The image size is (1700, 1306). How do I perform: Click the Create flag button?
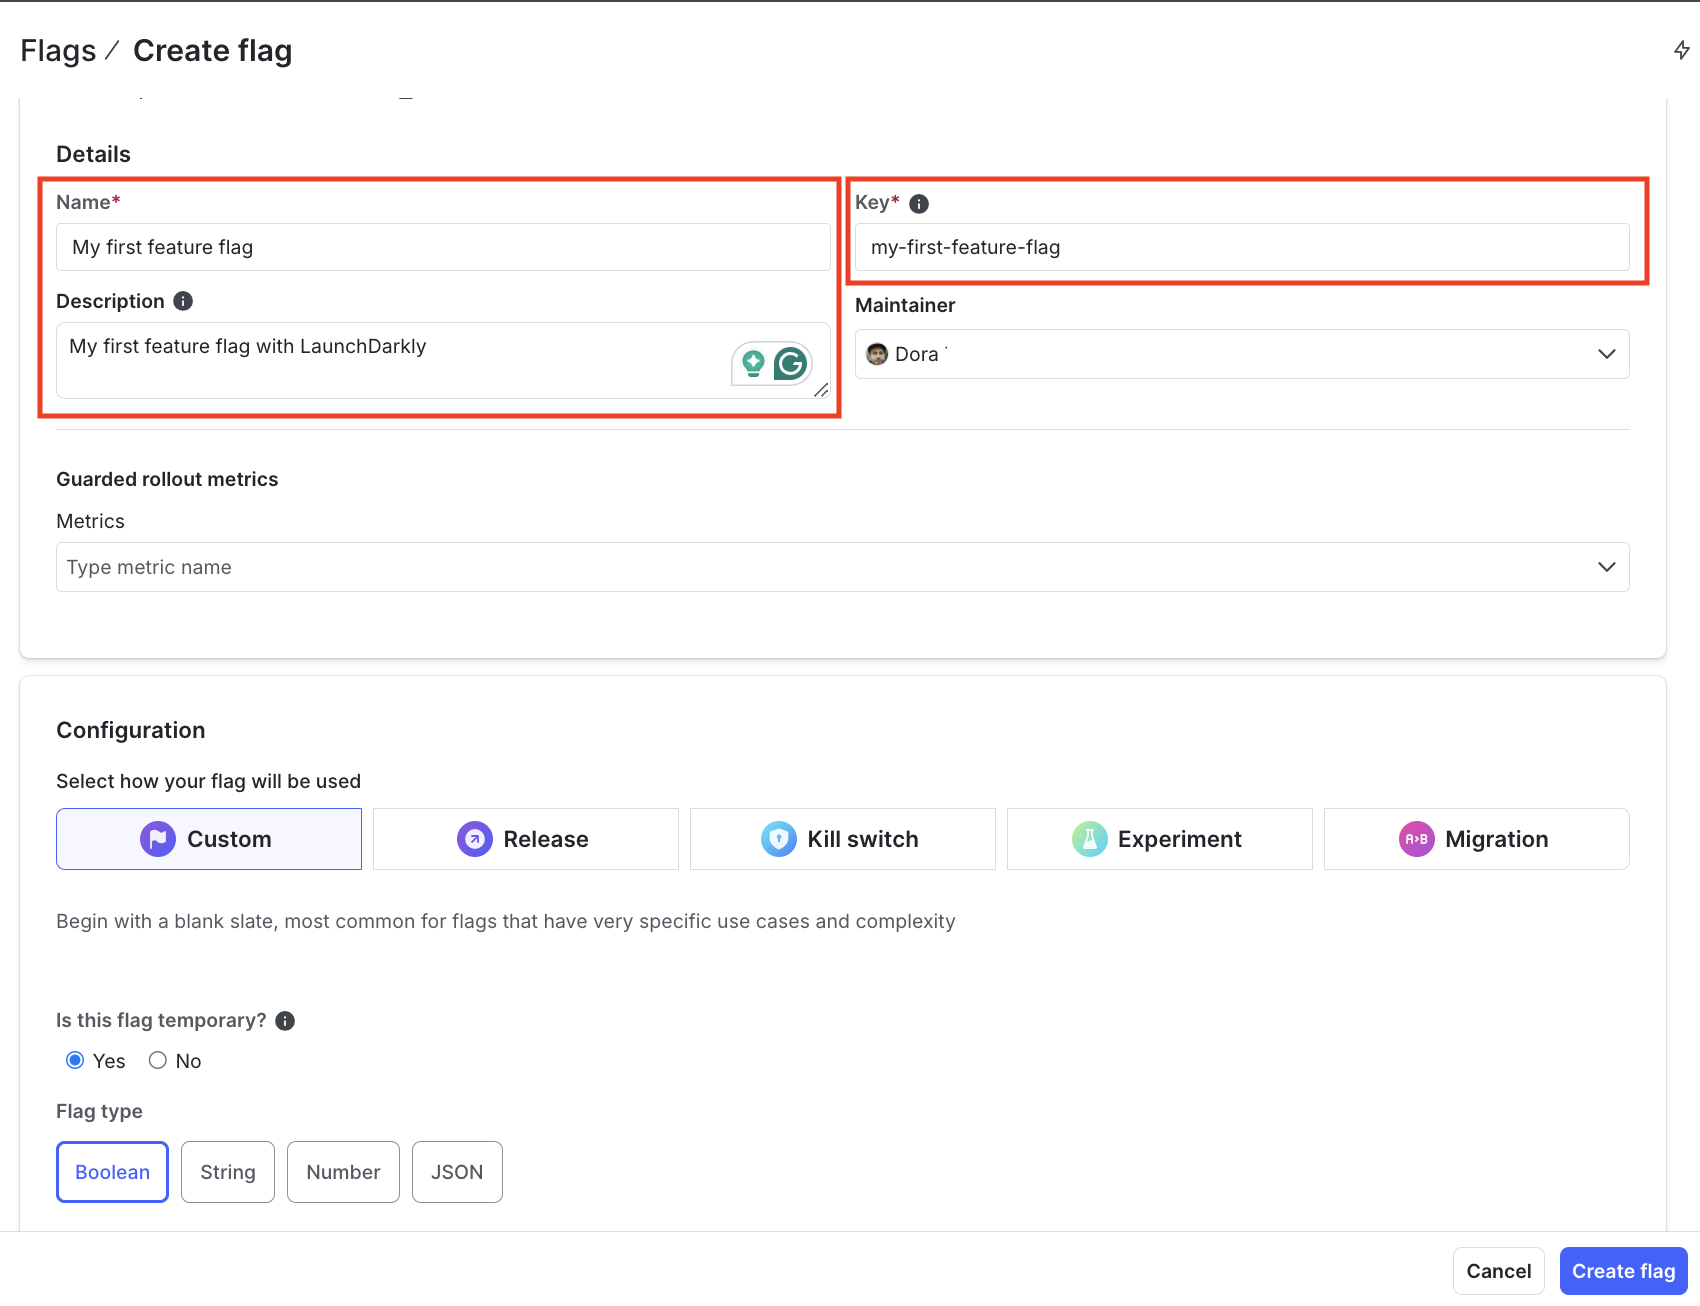pyautogui.click(x=1622, y=1270)
